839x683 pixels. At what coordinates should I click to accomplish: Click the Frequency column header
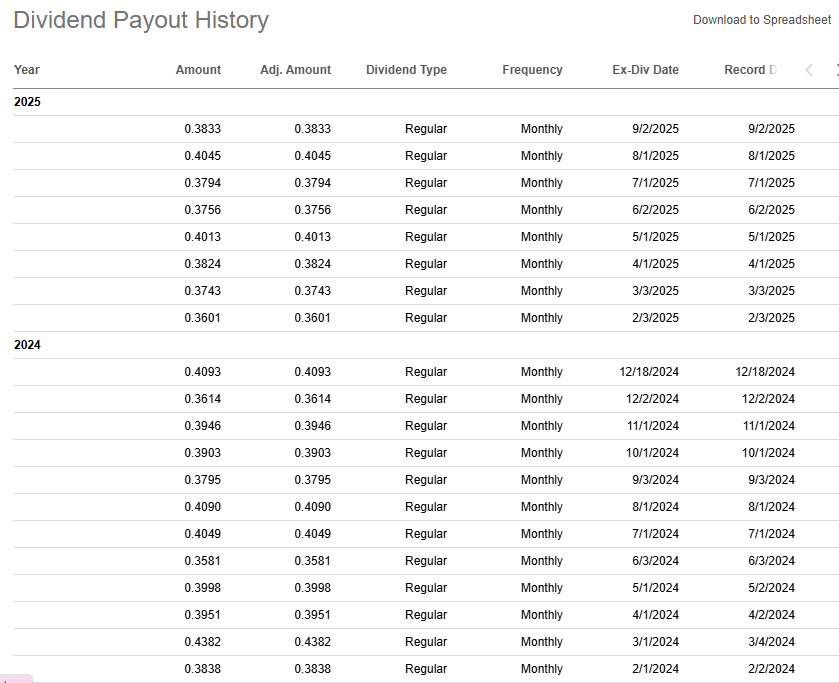coord(532,70)
